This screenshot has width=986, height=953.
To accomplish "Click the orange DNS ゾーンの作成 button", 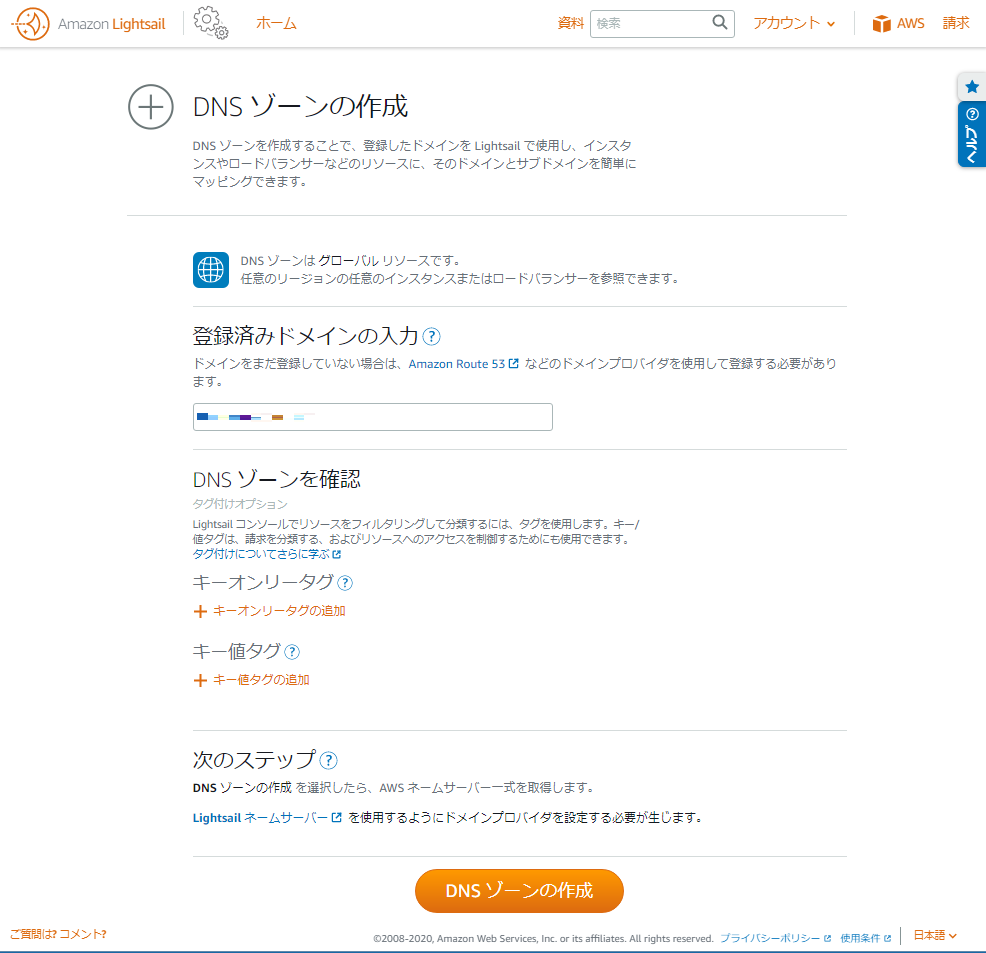I will pyautogui.click(x=519, y=891).
